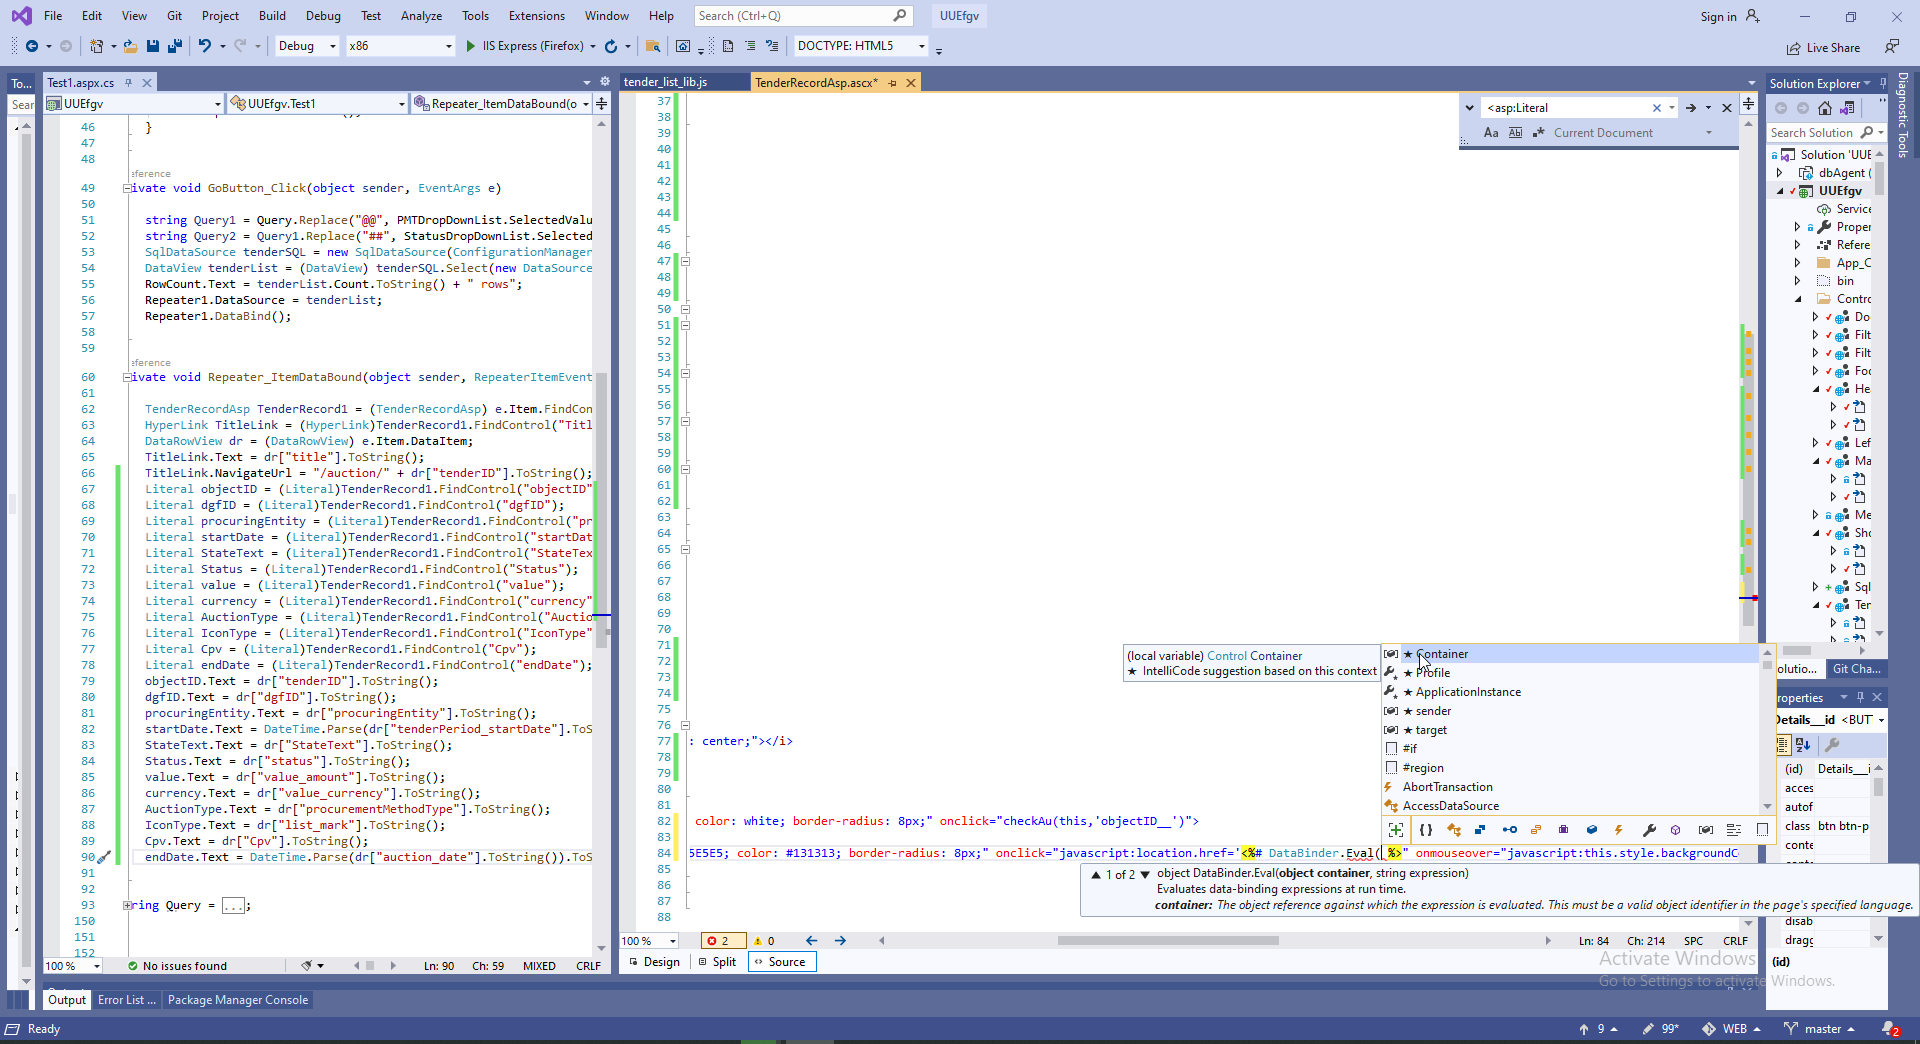Switch to the tender_list_lib.js tab
Viewport: 1920px width, 1044px height.
click(665, 82)
